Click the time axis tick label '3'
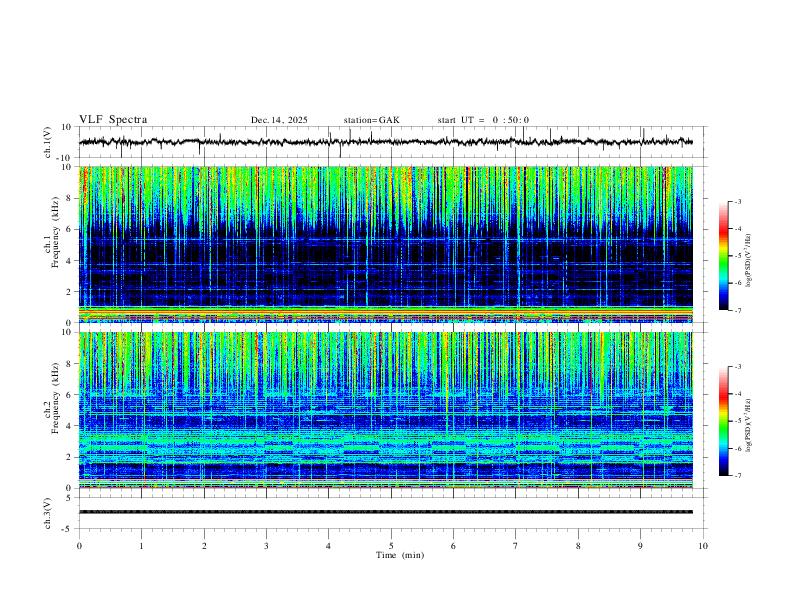792x612 pixels. tap(266, 546)
